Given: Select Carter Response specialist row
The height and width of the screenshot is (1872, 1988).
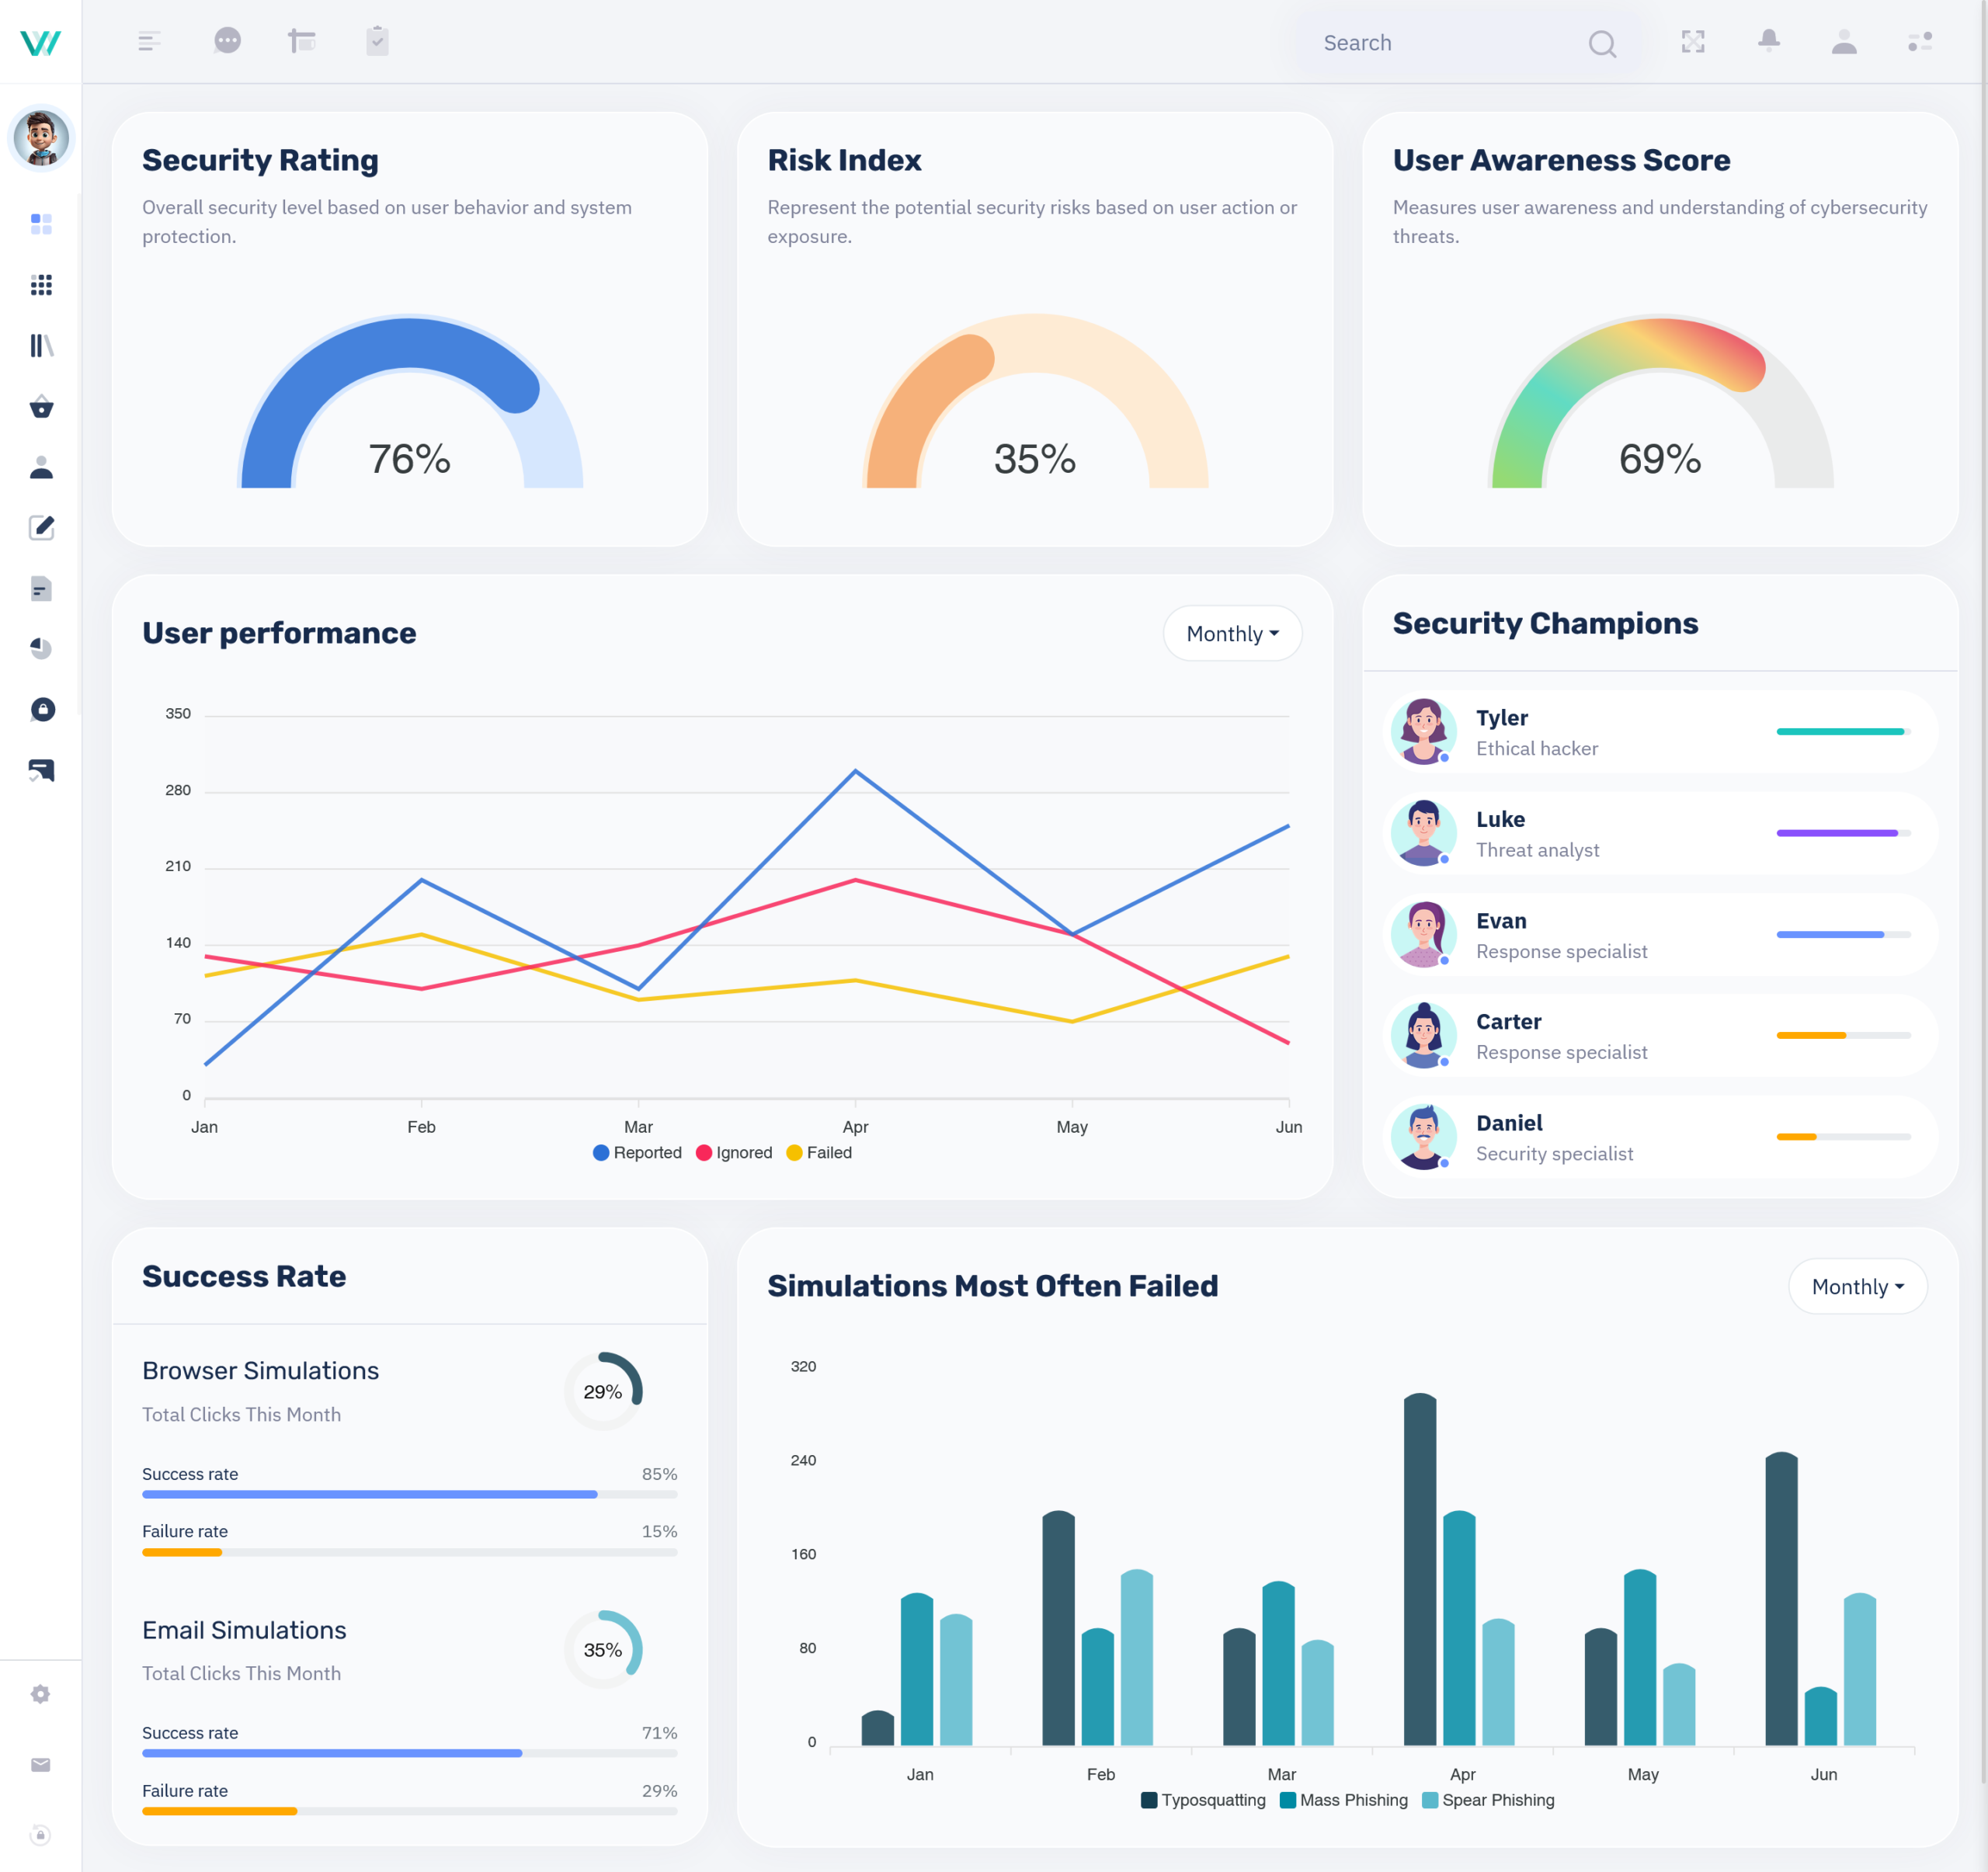Looking at the screenshot, I should [1660, 1036].
